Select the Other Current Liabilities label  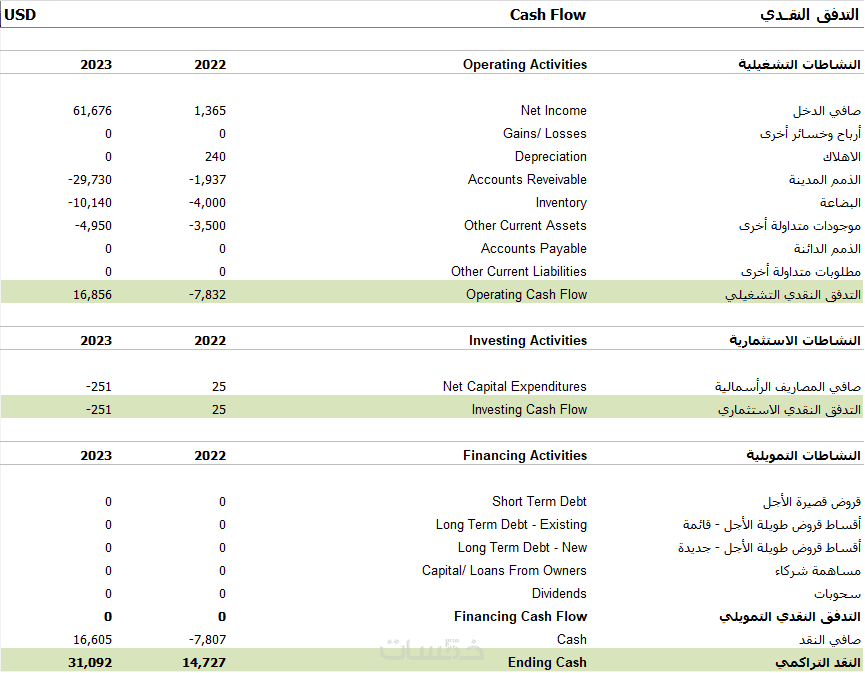[x=519, y=271]
